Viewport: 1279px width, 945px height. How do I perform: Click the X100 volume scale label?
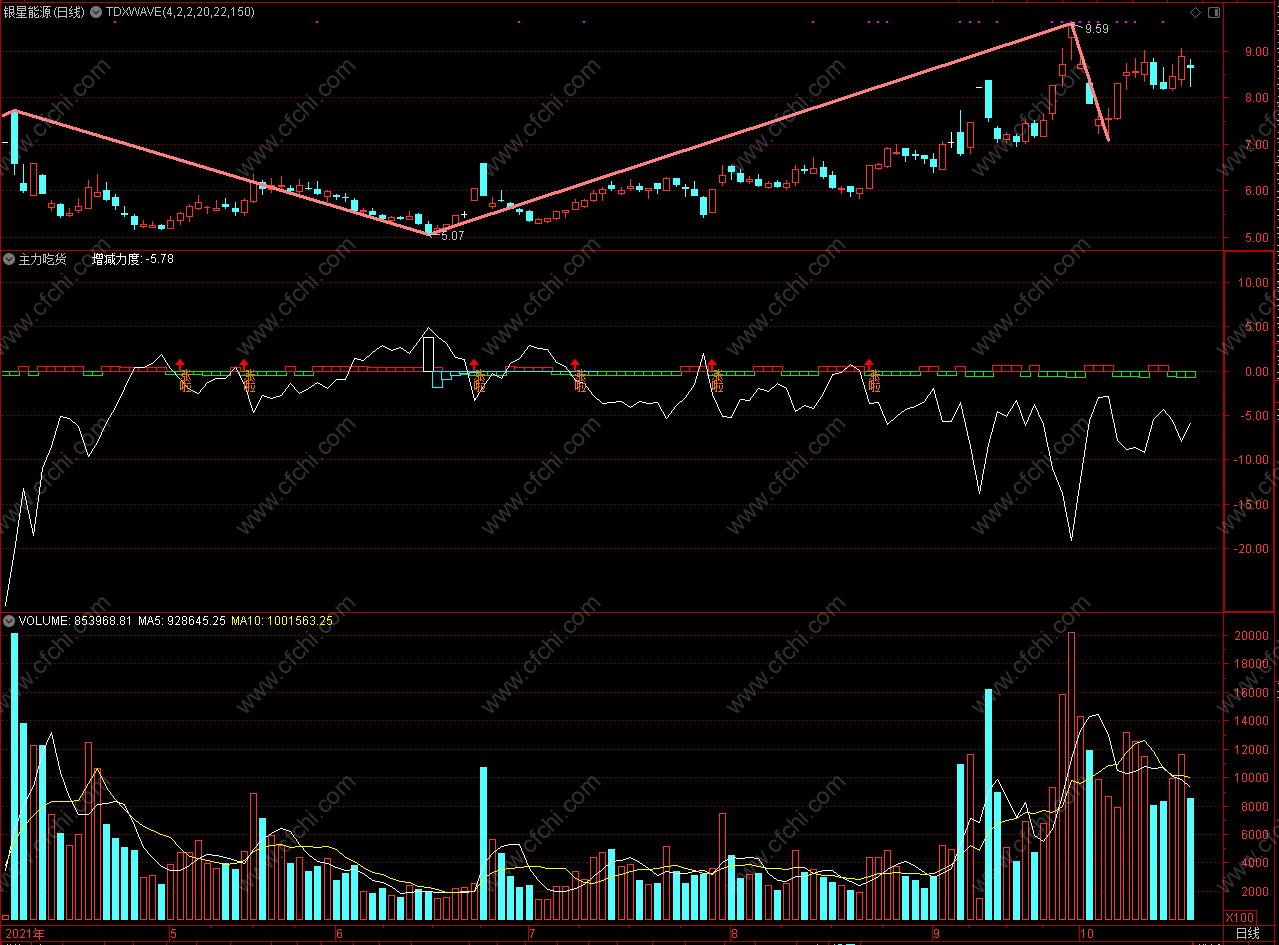(x=1241, y=918)
